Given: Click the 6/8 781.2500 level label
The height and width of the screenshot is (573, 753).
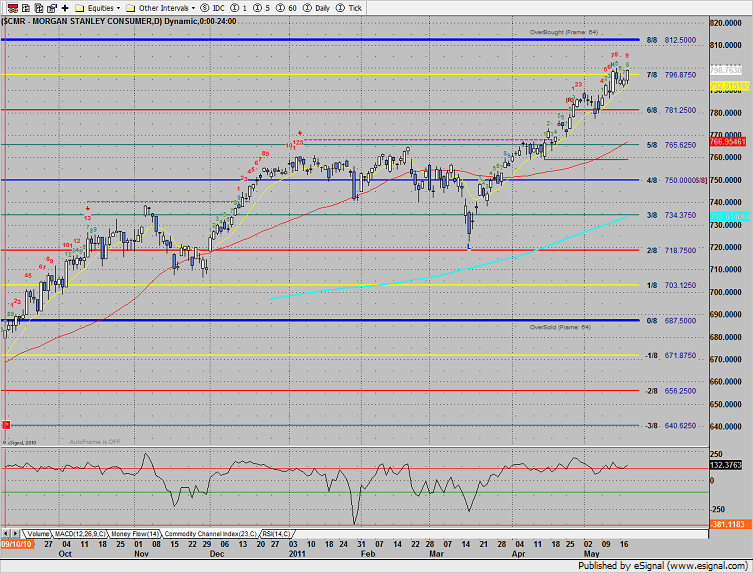Looking at the screenshot, I should tap(671, 110).
